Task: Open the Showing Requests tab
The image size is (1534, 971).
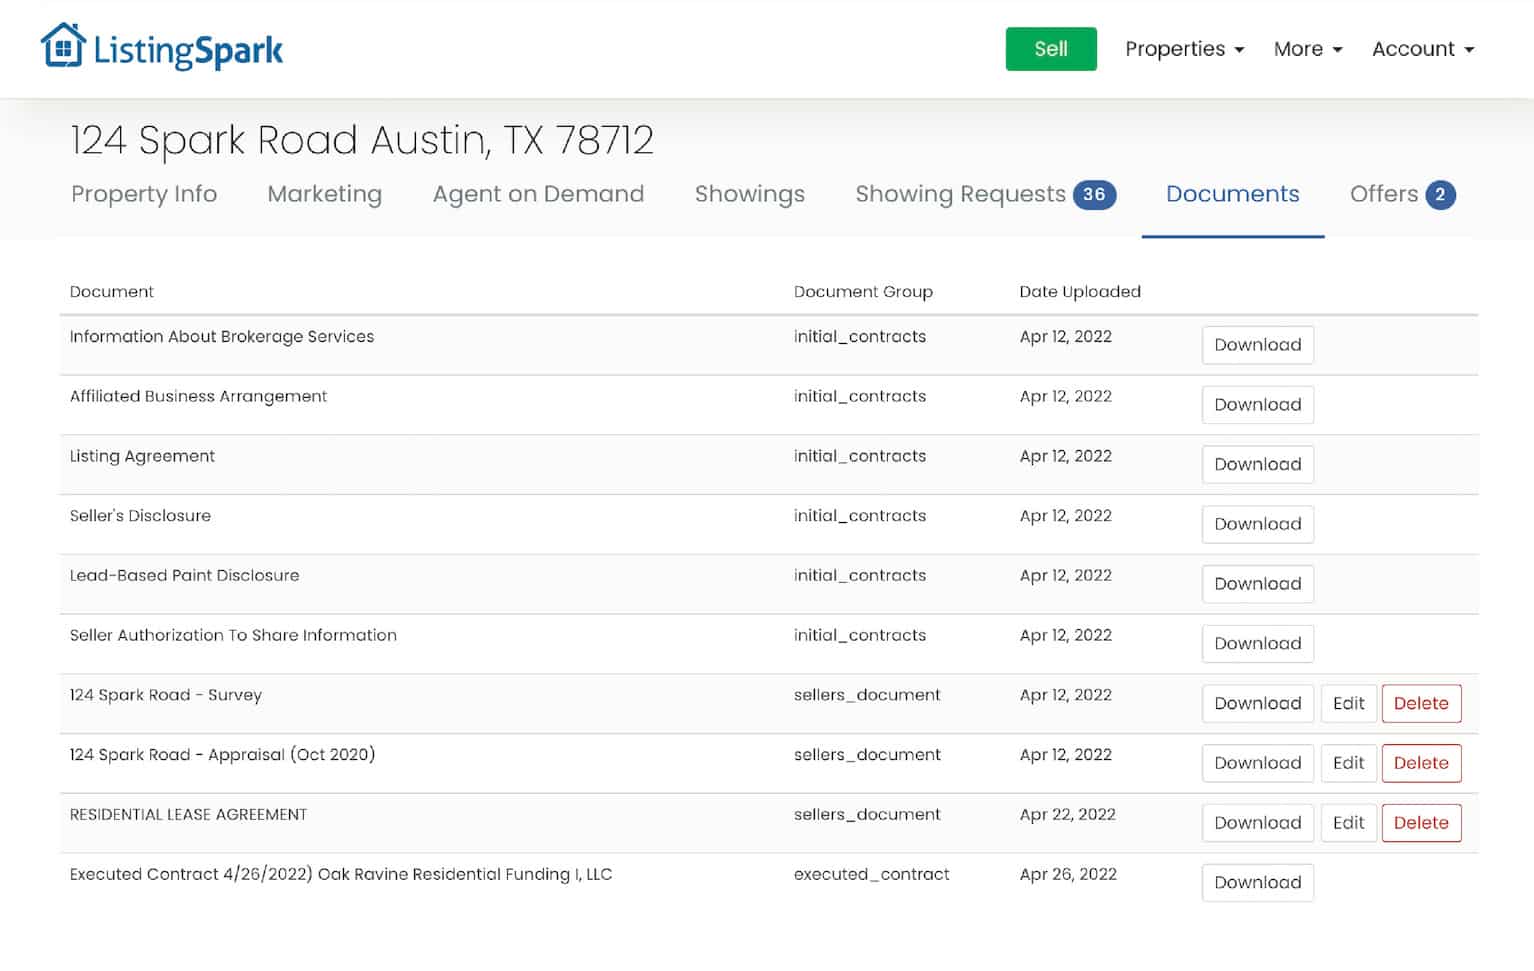Action: 985,194
